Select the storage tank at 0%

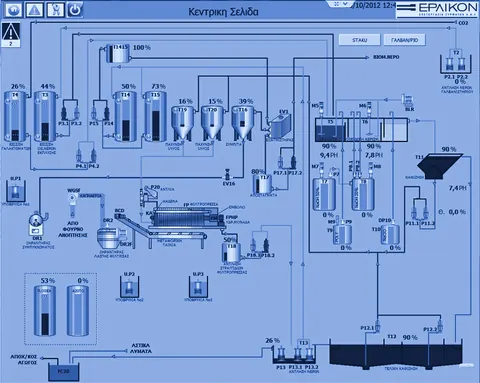tap(78, 311)
